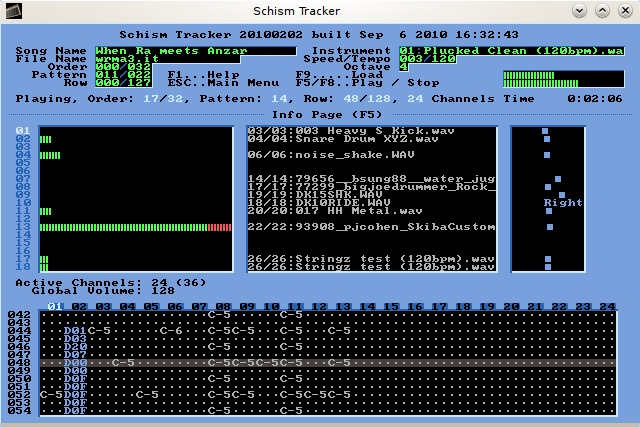Click the C-6 note in row 044
640x427 pixels.
coord(171,331)
